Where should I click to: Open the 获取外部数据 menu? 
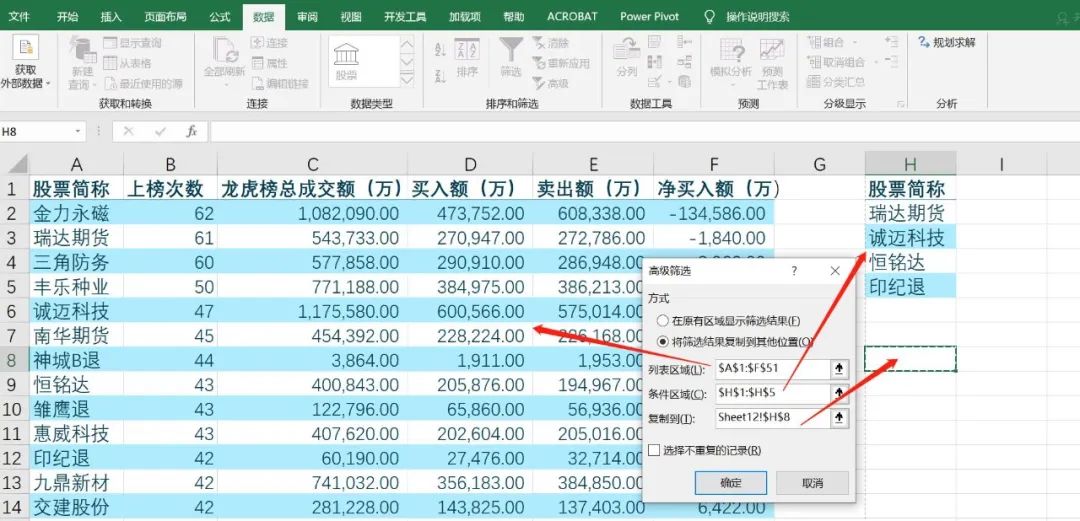click(x=26, y=63)
